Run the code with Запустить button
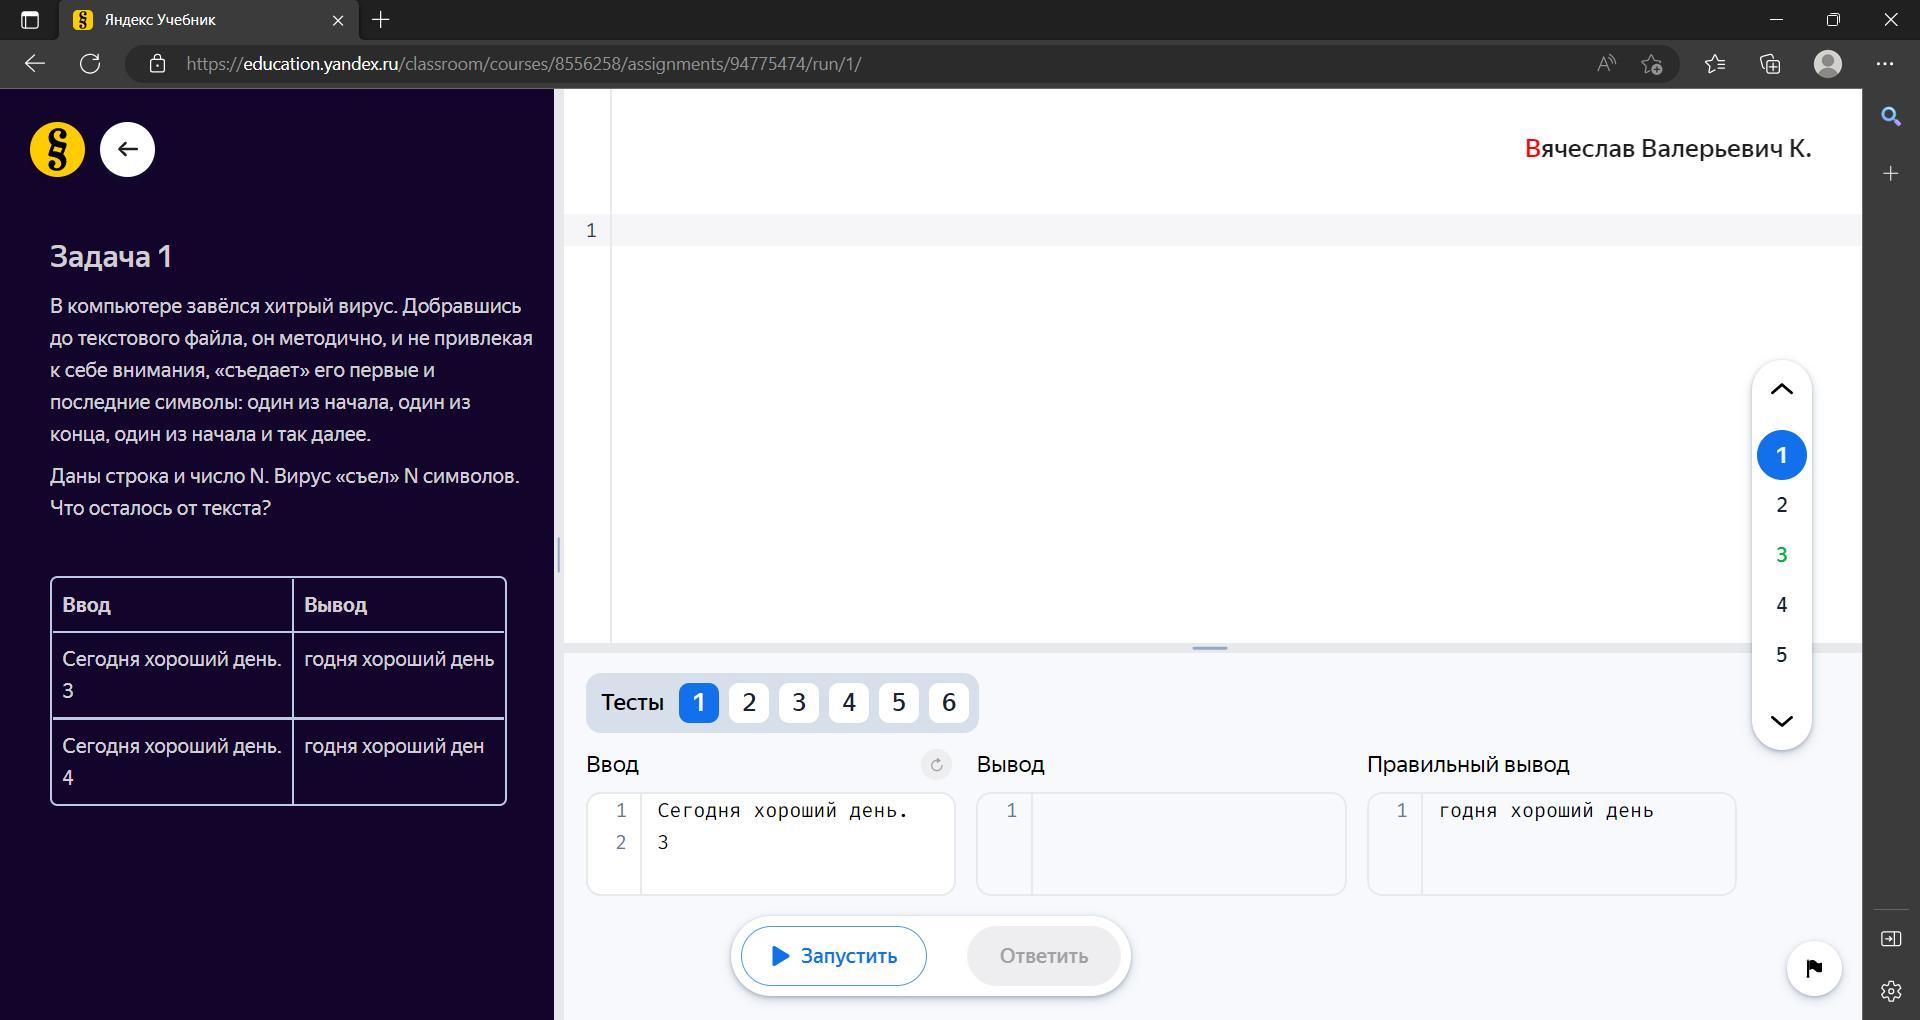Image resolution: width=1920 pixels, height=1020 pixels. point(833,956)
